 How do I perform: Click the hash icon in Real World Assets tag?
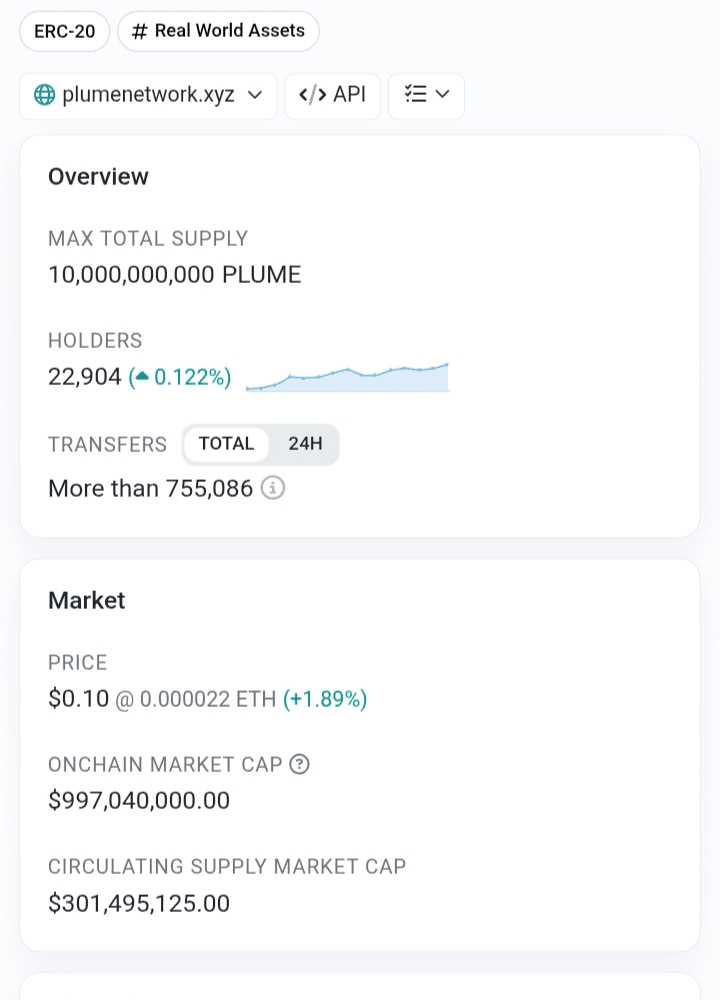coord(140,31)
